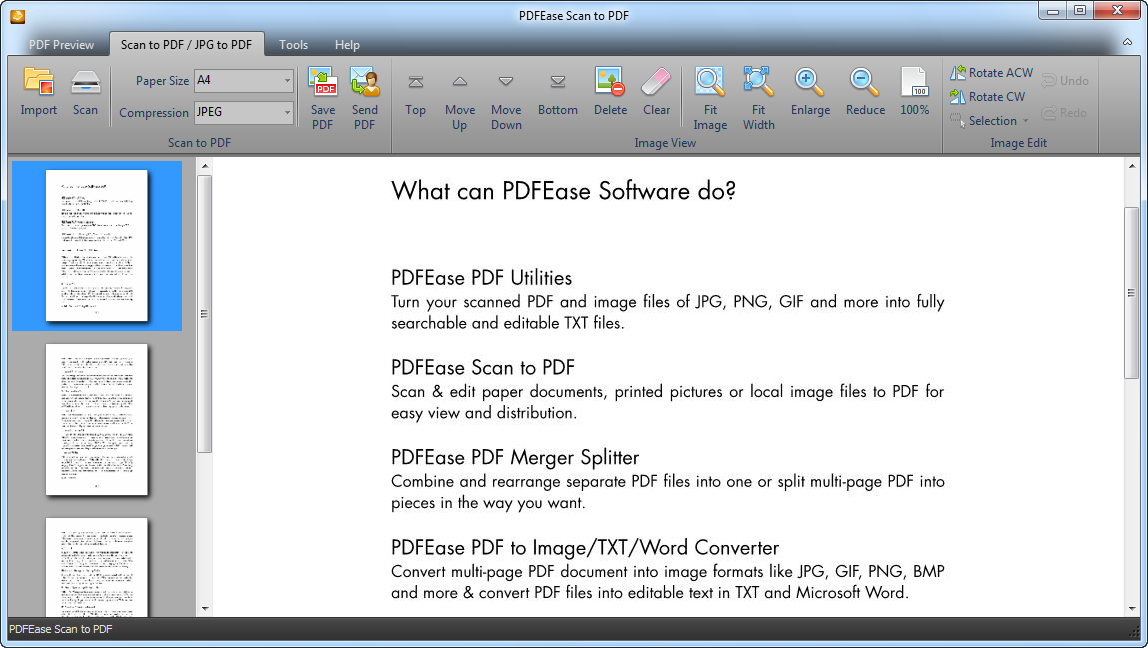Click the document view scroll down arrow

click(1132, 608)
